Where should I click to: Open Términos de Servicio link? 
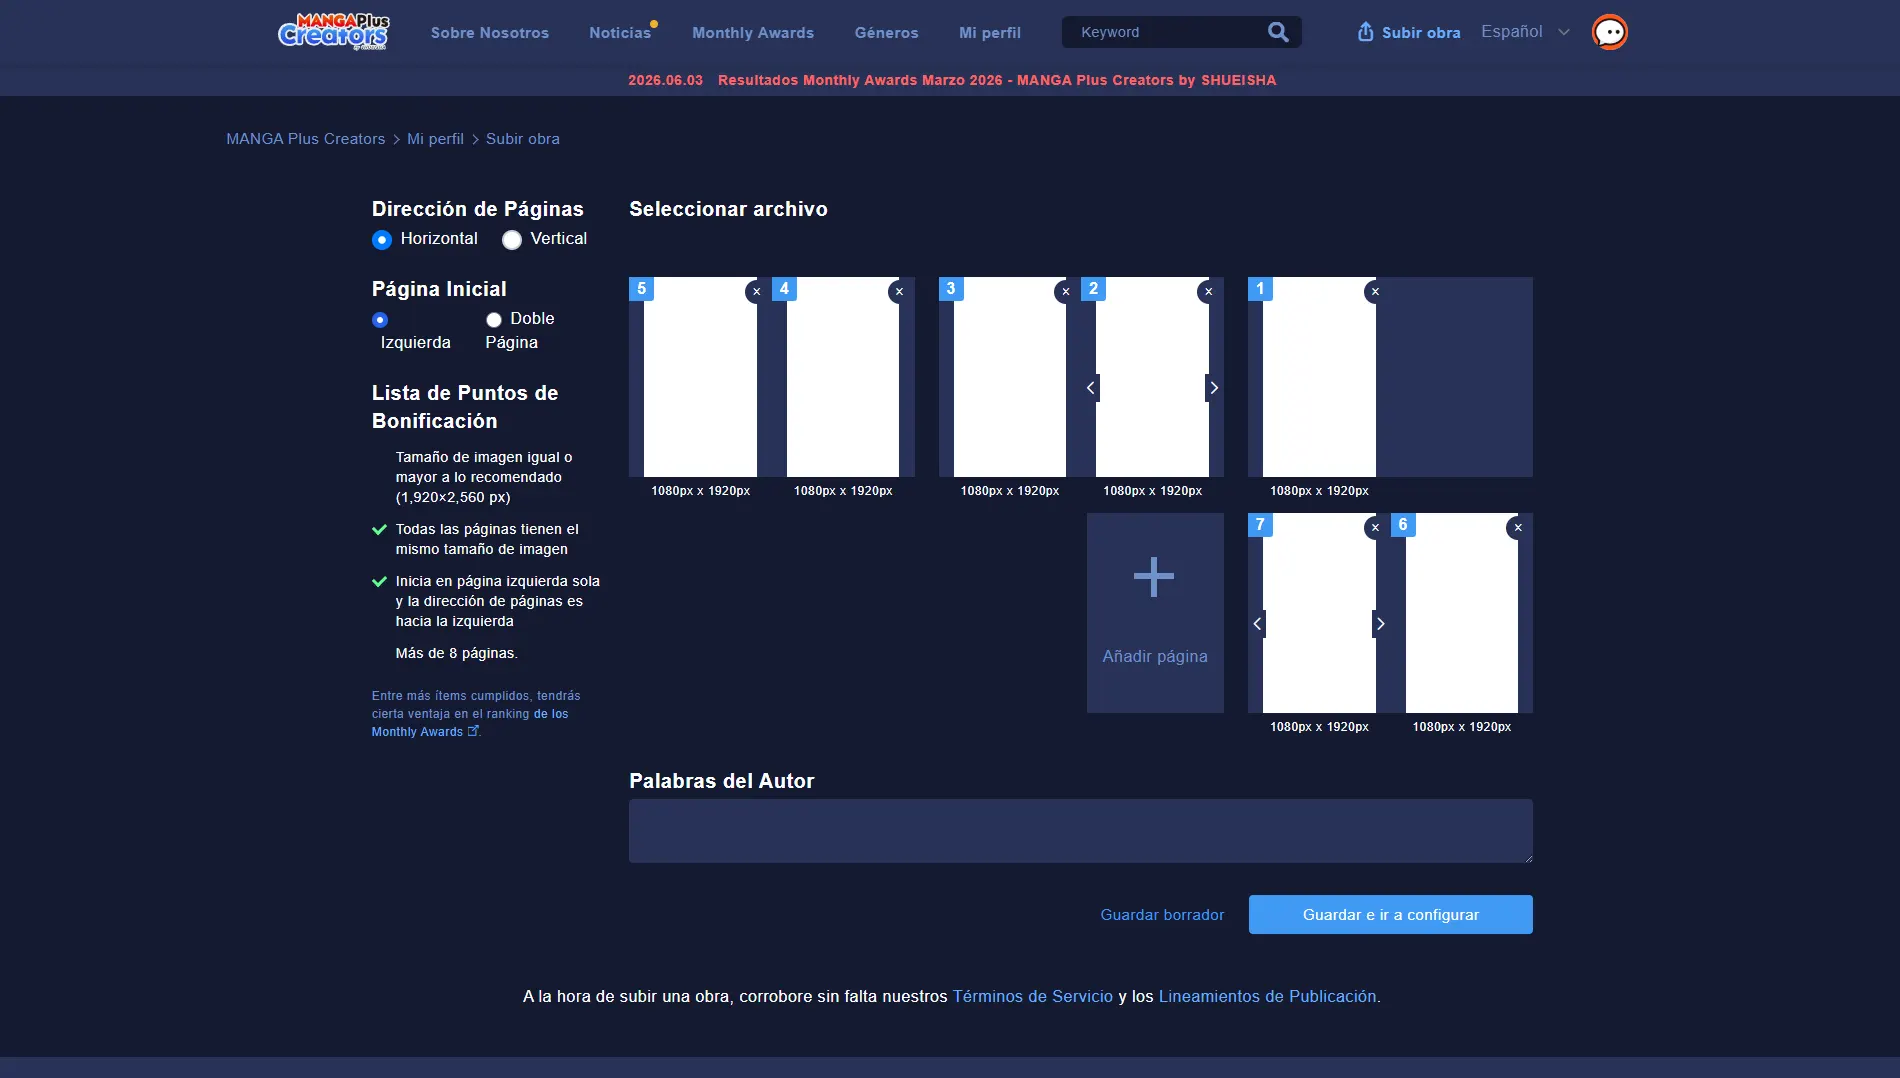click(x=1032, y=997)
